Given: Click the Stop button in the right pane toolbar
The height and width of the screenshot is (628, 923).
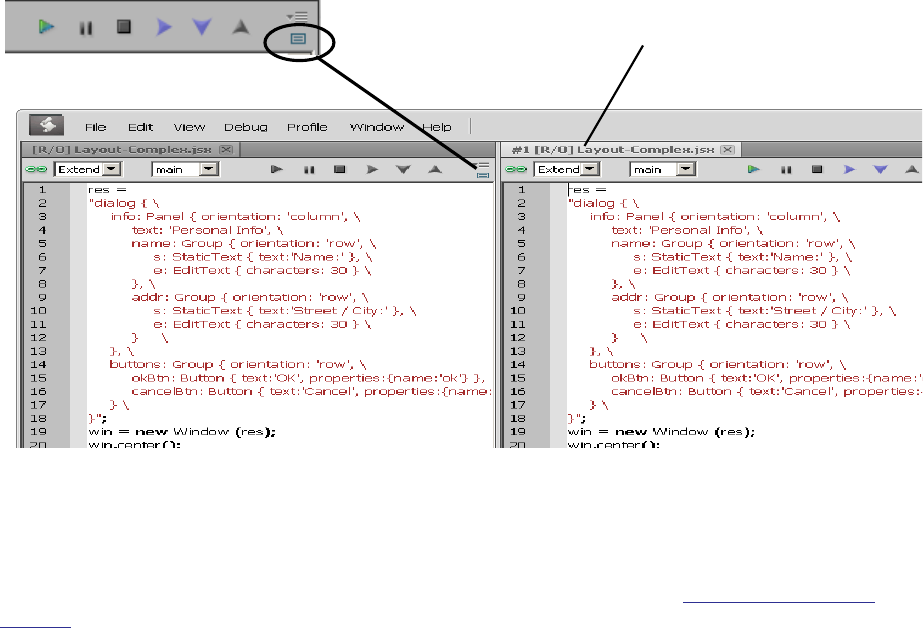Looking at the screenshot, I should 816,170.
